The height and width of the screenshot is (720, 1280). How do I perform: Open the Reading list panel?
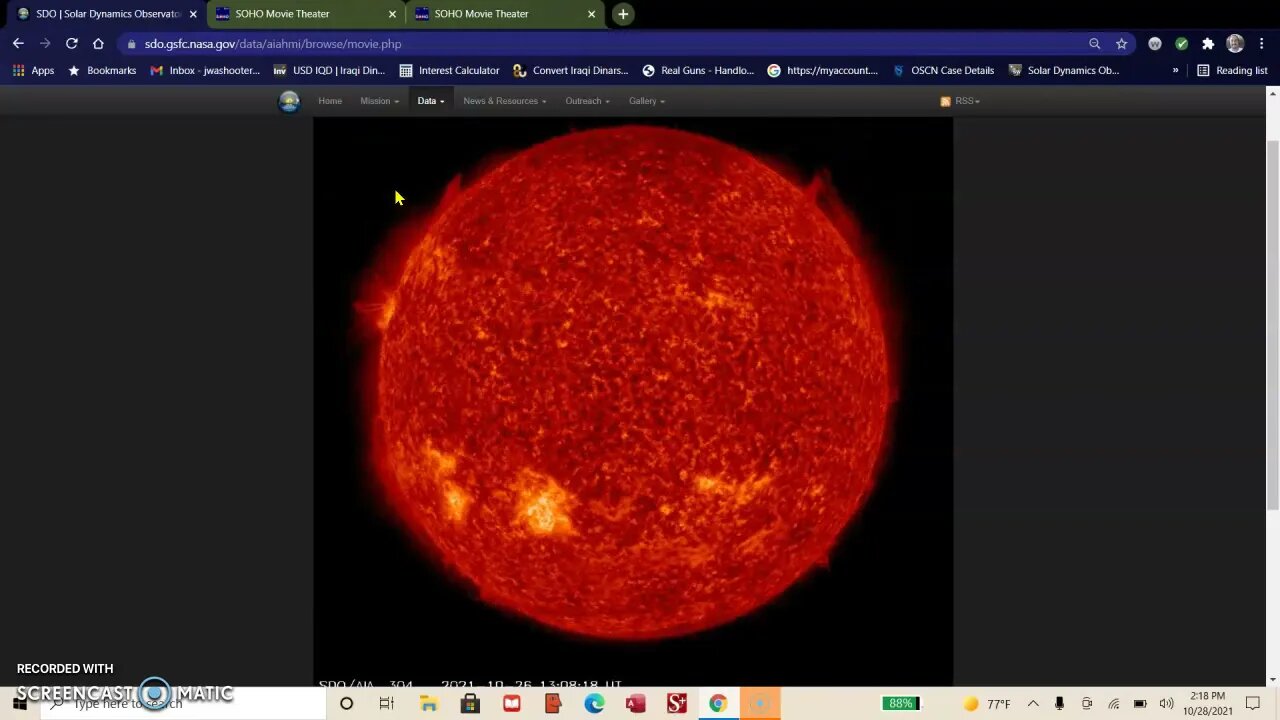pyautogui.click(x=1232, y=71)
